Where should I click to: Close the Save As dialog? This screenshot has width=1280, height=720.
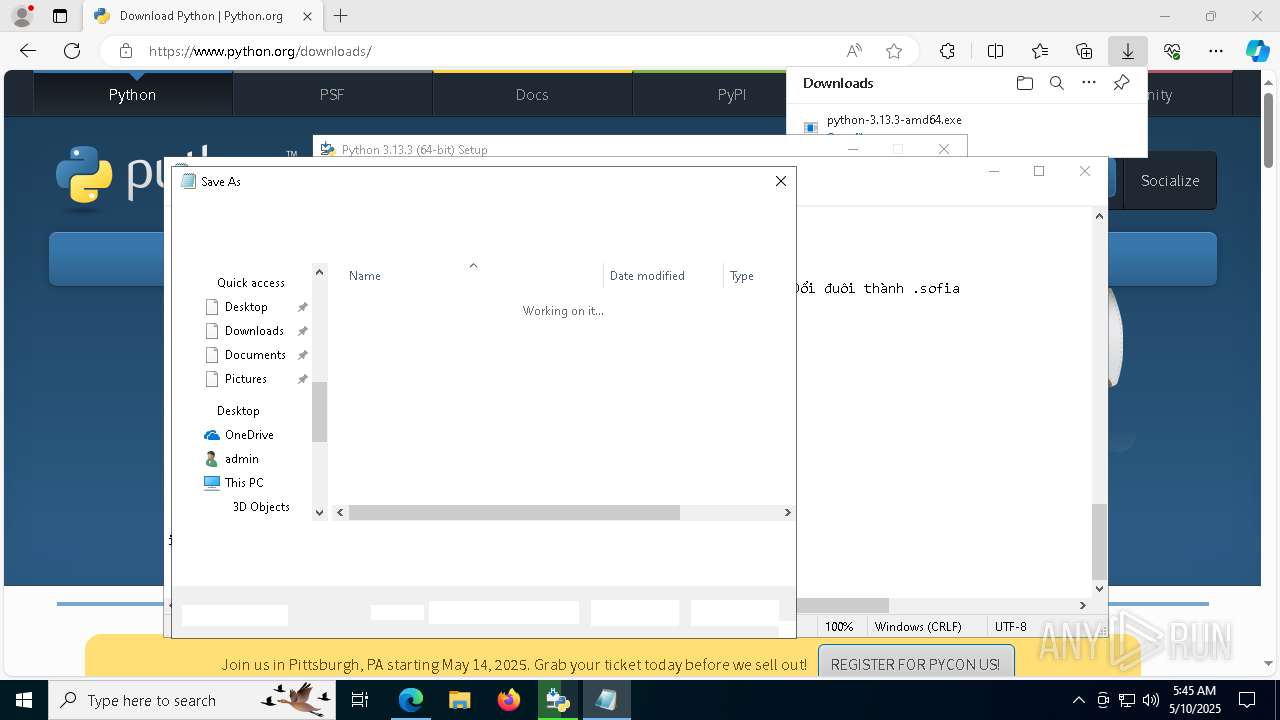[x=781, y=181]
